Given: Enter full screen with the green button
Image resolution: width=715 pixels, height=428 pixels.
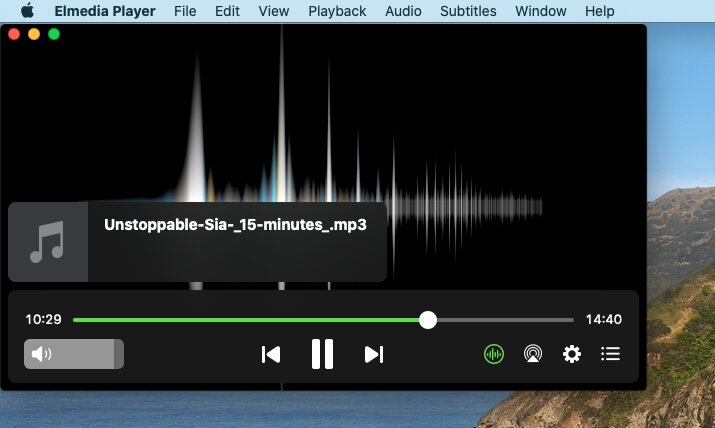Looking at the screenshot, I should [54, 34].
